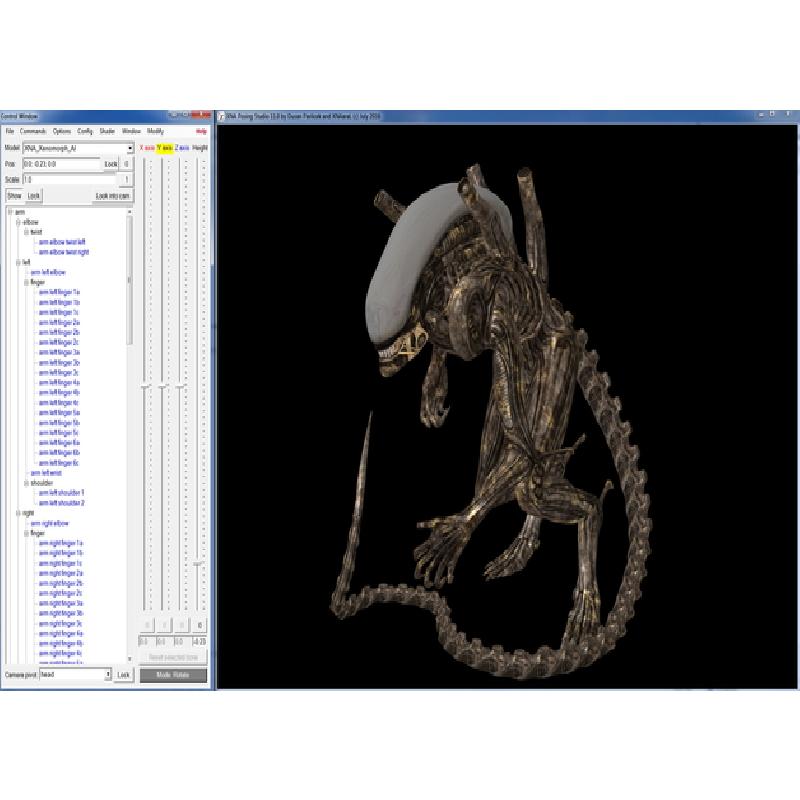This screenshot has width=800, height=800.
Task: Select bone arm left finger 5a
Action: pyautogui.click(x=59, y=413)
